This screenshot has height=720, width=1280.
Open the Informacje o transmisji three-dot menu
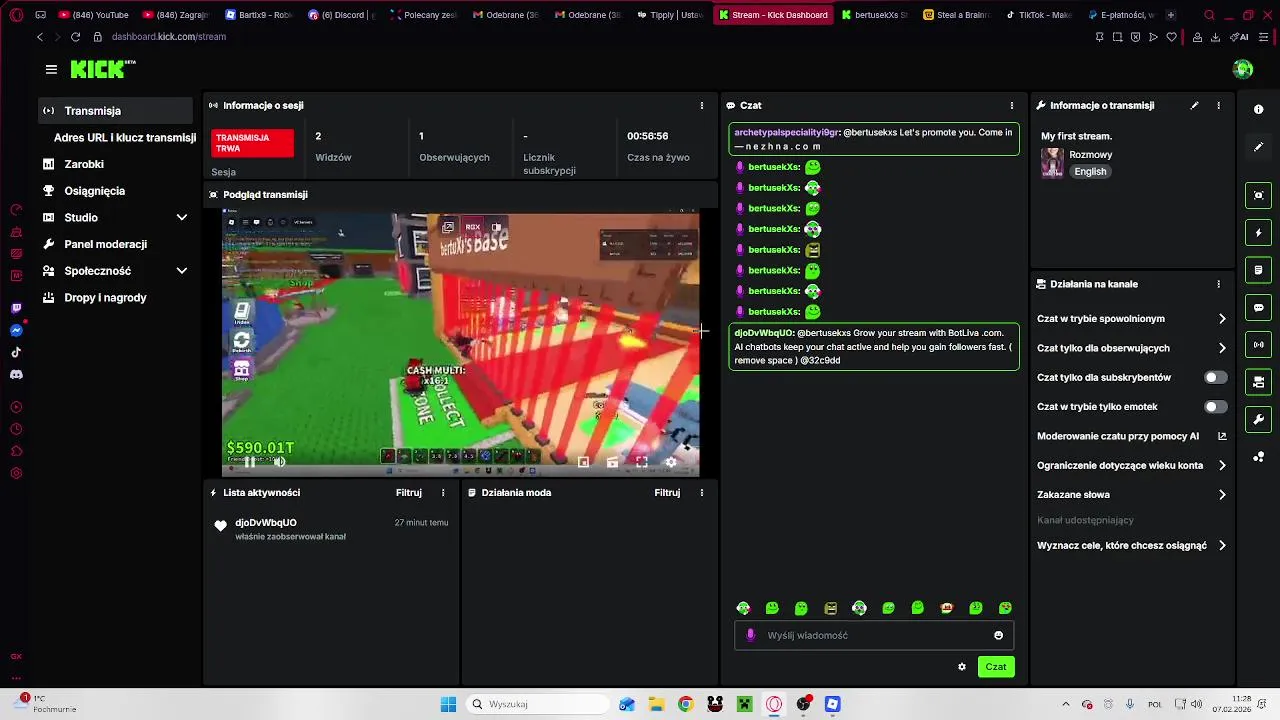click(1218, 105)
